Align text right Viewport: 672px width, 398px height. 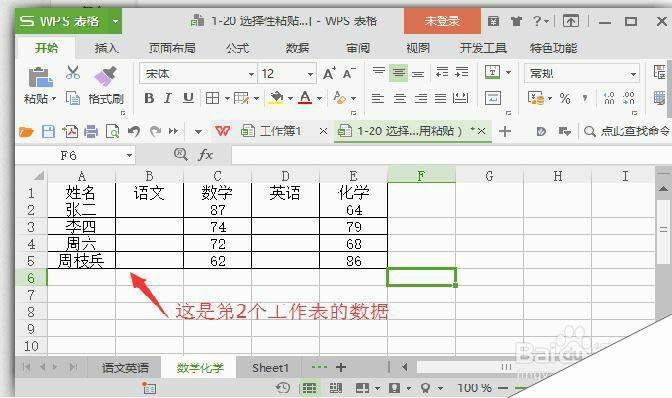point(421,99)
